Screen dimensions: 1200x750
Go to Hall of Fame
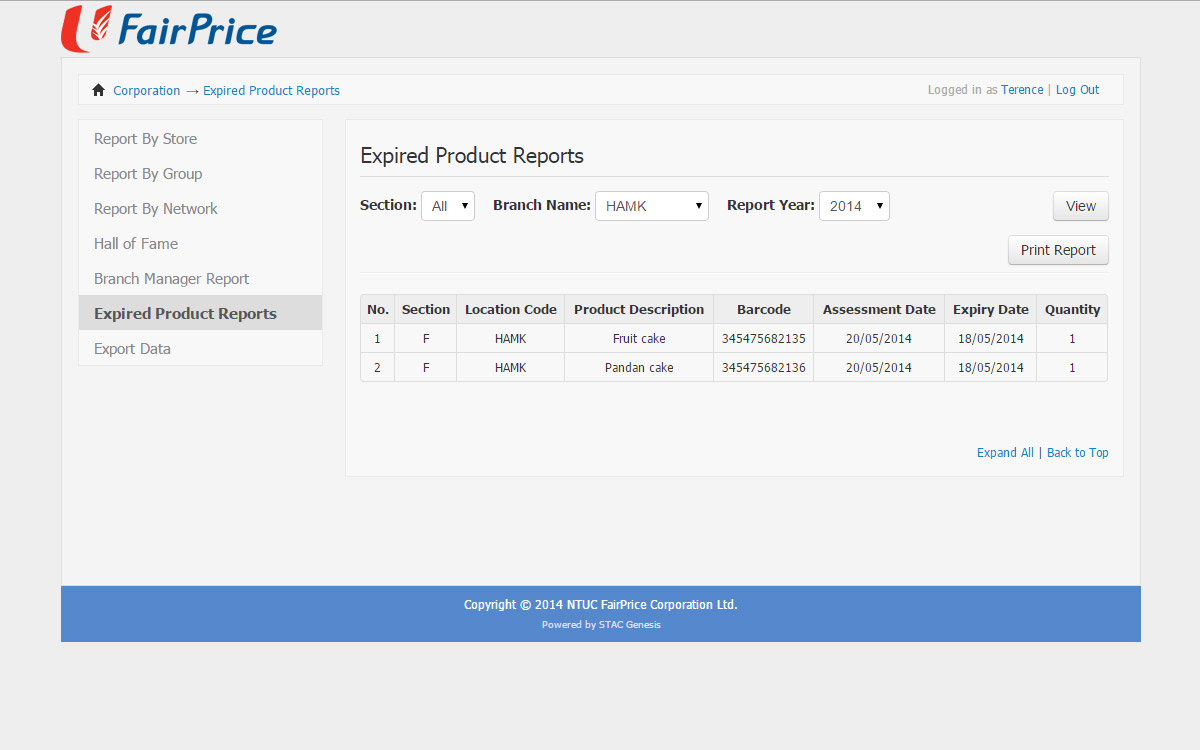(201, 243)
